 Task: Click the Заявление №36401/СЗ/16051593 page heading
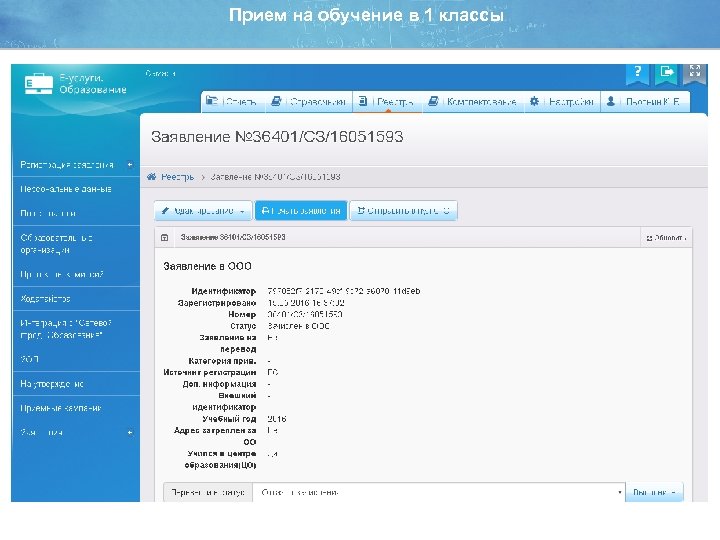click(277, 137)
